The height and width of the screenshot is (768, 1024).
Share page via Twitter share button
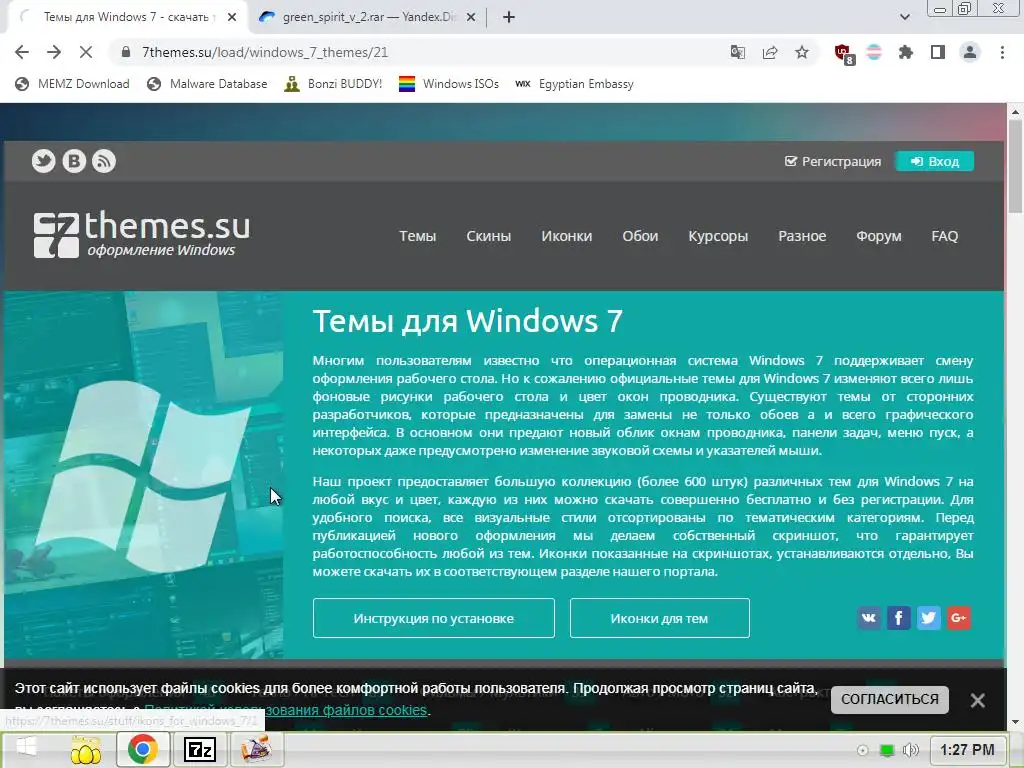pyautogui.click(x=929, y=618)
